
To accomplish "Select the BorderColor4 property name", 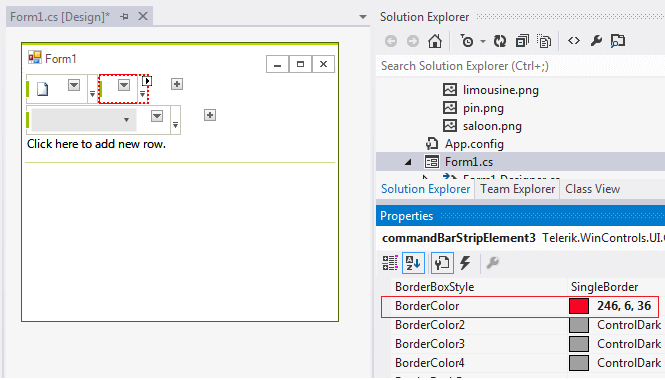I will [430, 363].
